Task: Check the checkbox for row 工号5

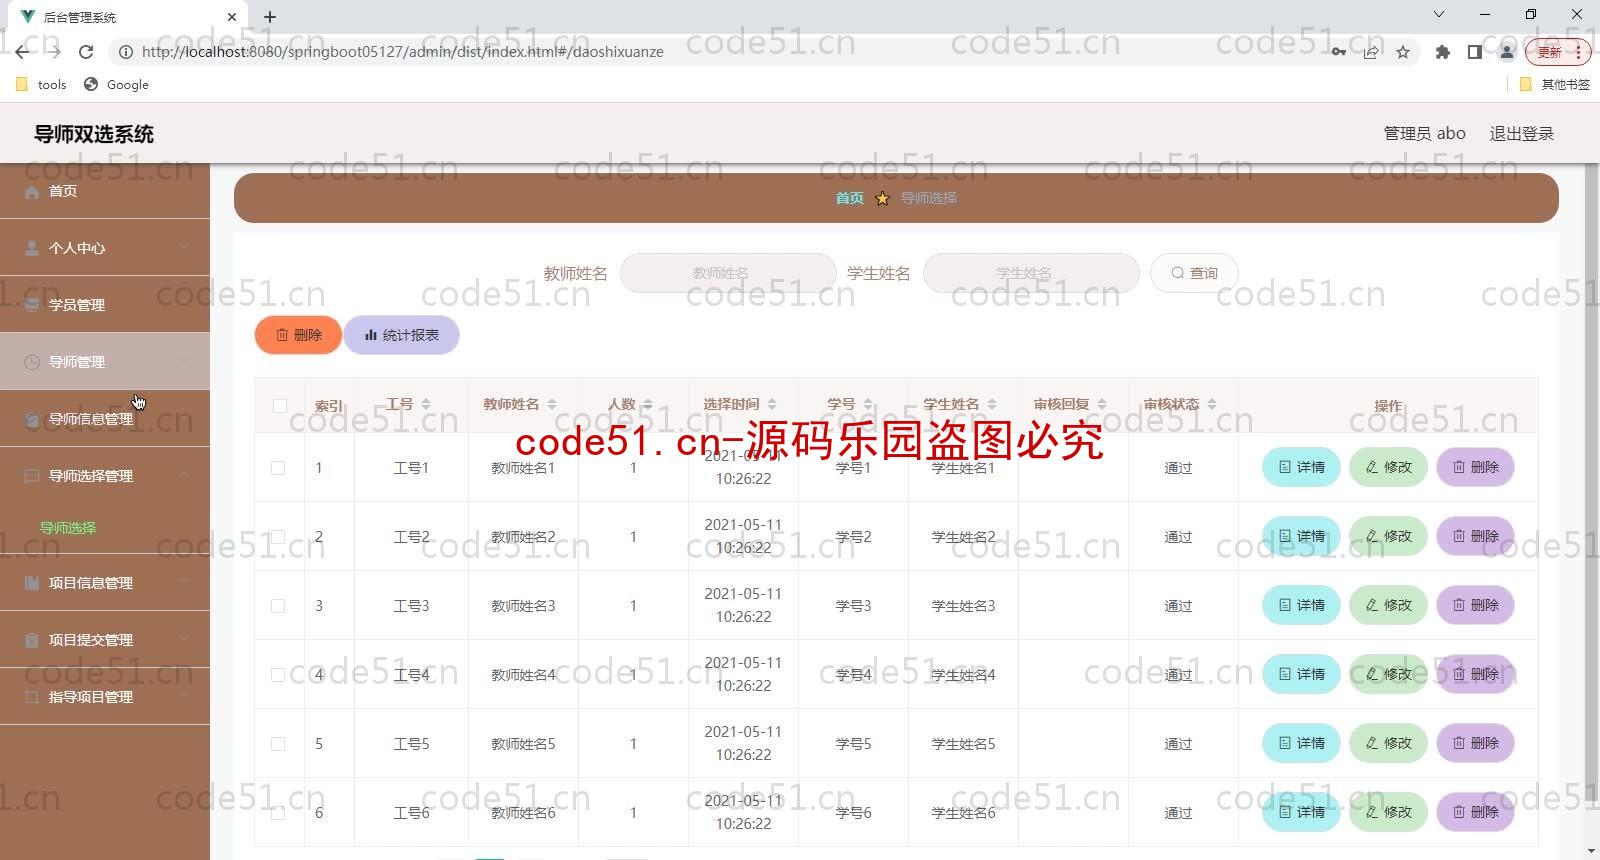Action: point(278,744)
